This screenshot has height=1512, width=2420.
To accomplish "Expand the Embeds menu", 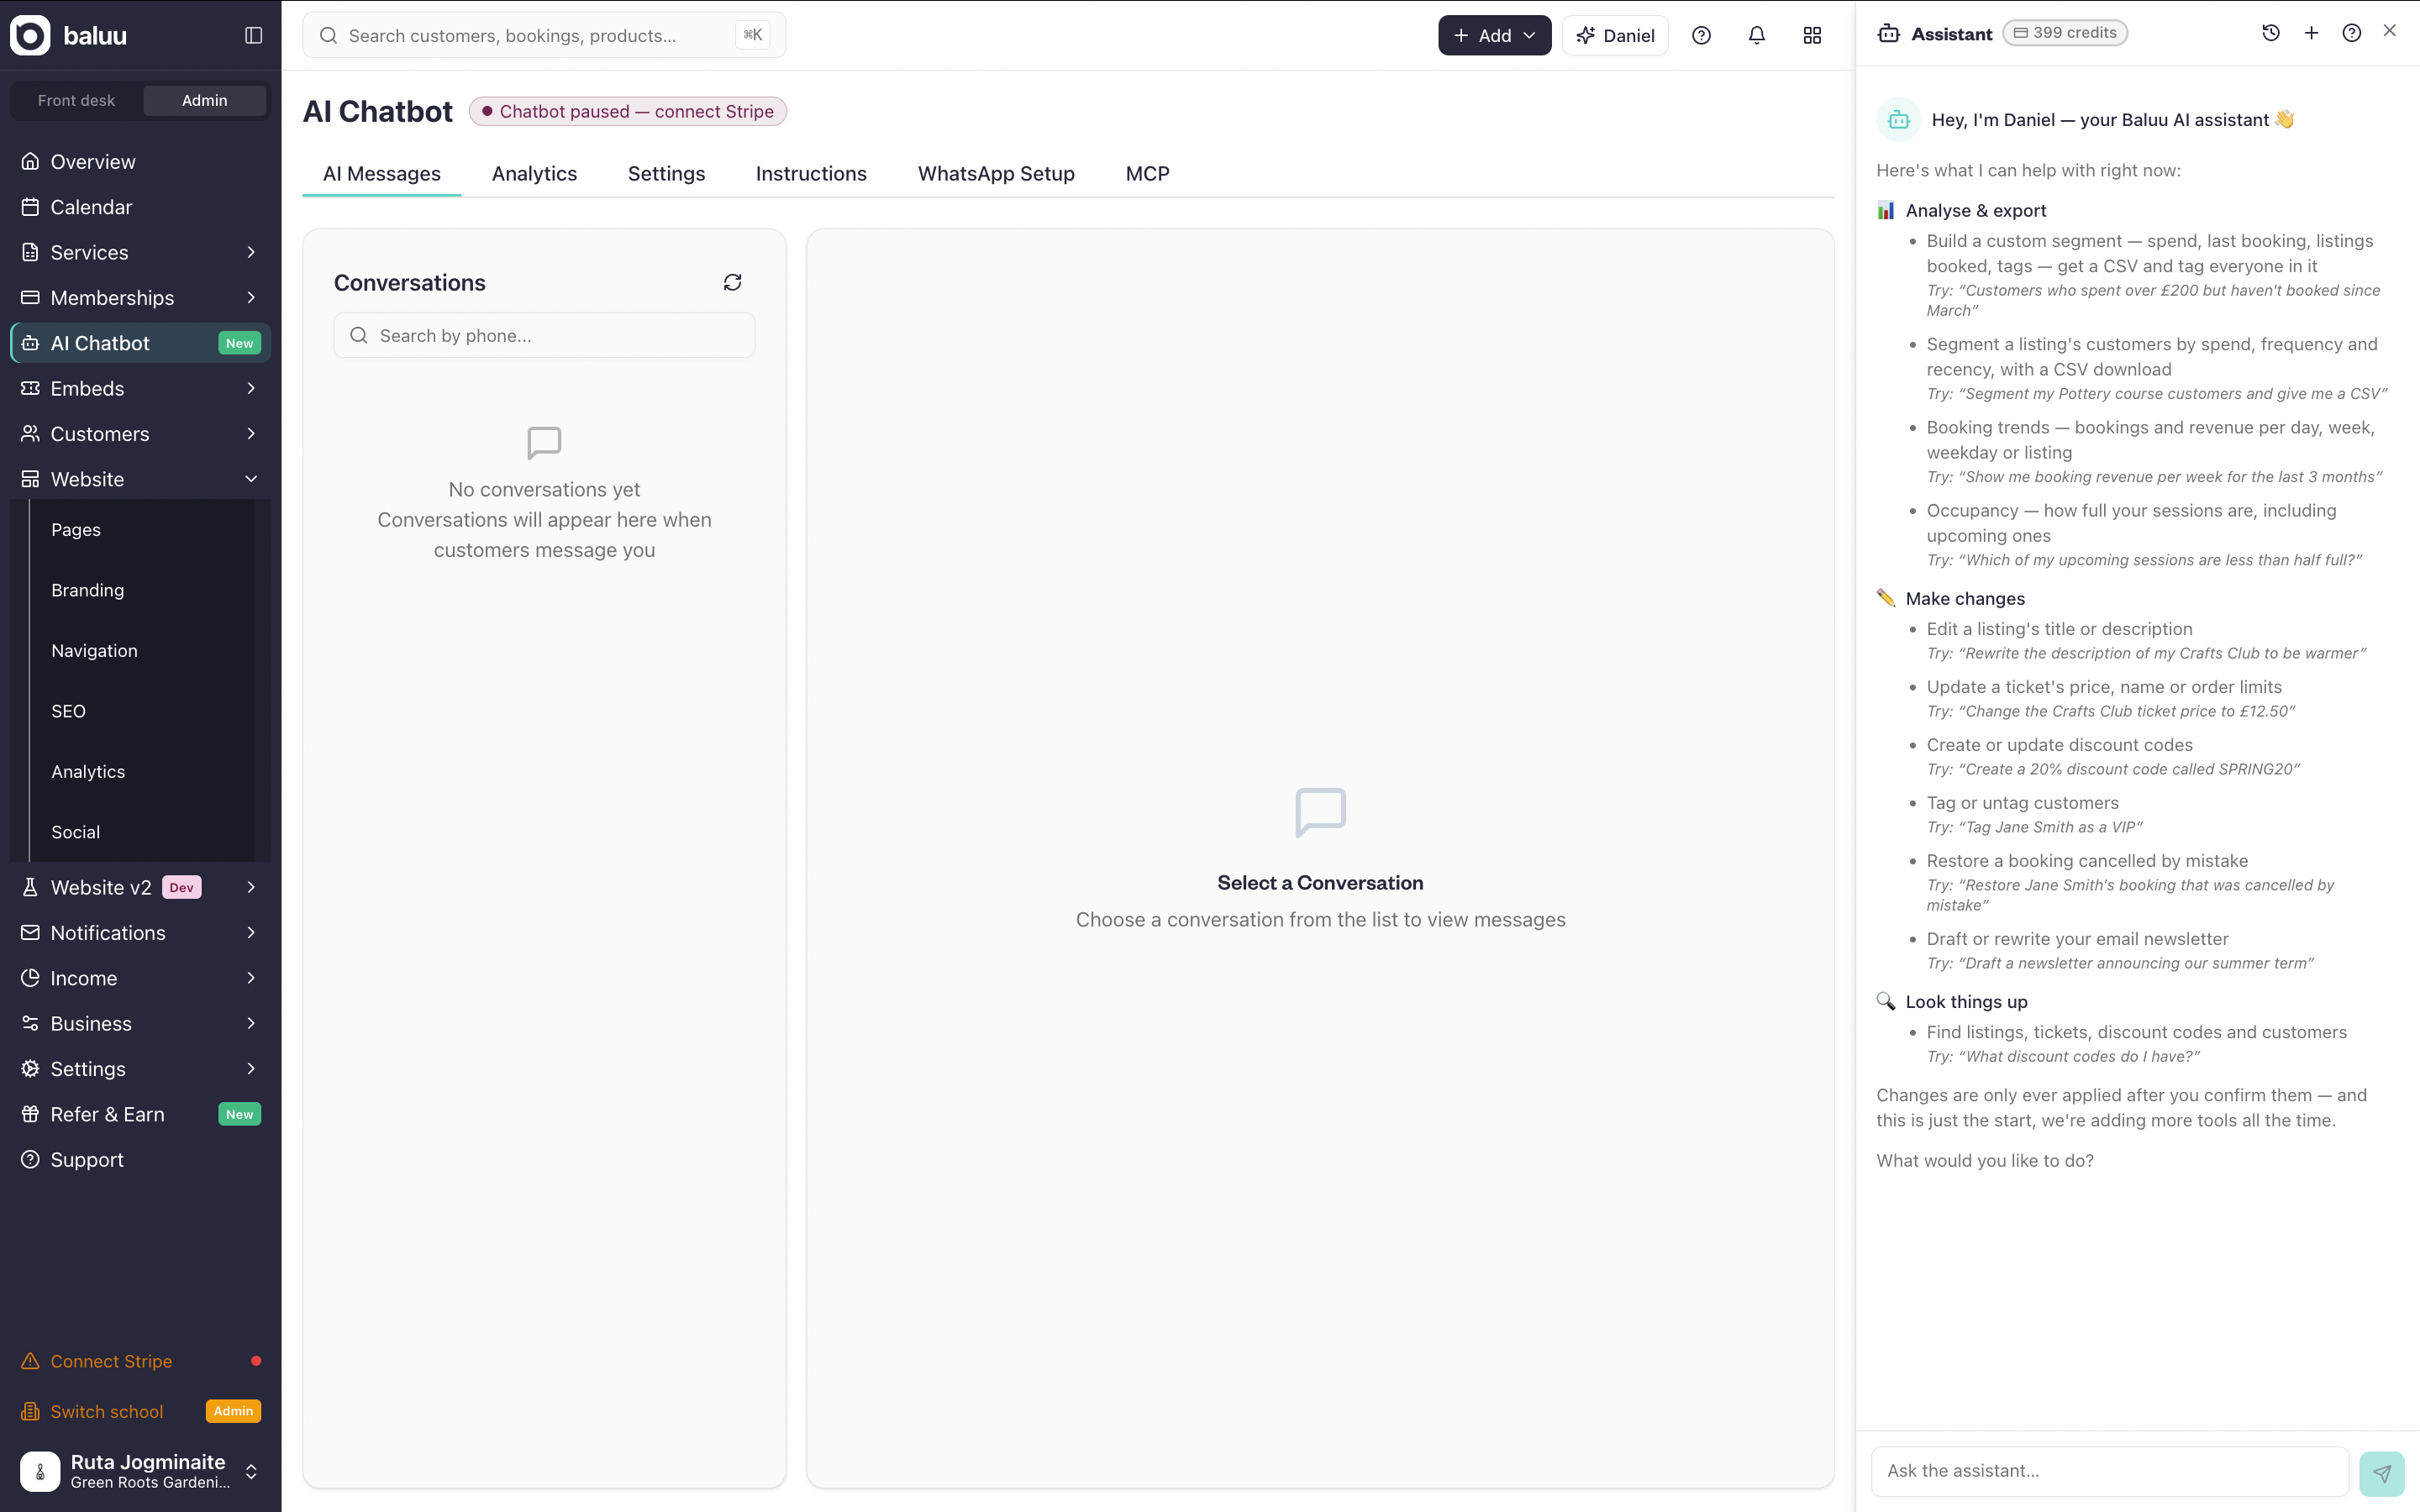I will 140,389.
